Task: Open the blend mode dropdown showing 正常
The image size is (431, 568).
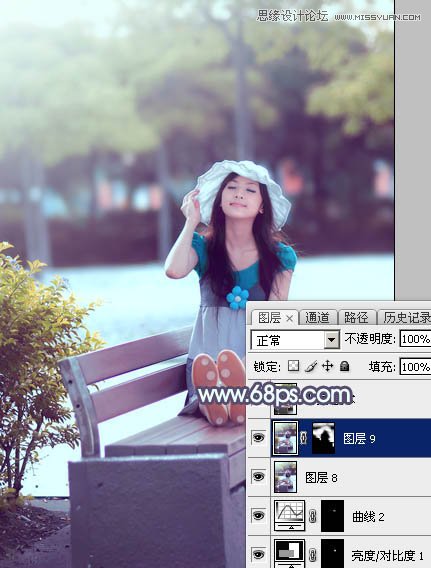Action: 295,340
